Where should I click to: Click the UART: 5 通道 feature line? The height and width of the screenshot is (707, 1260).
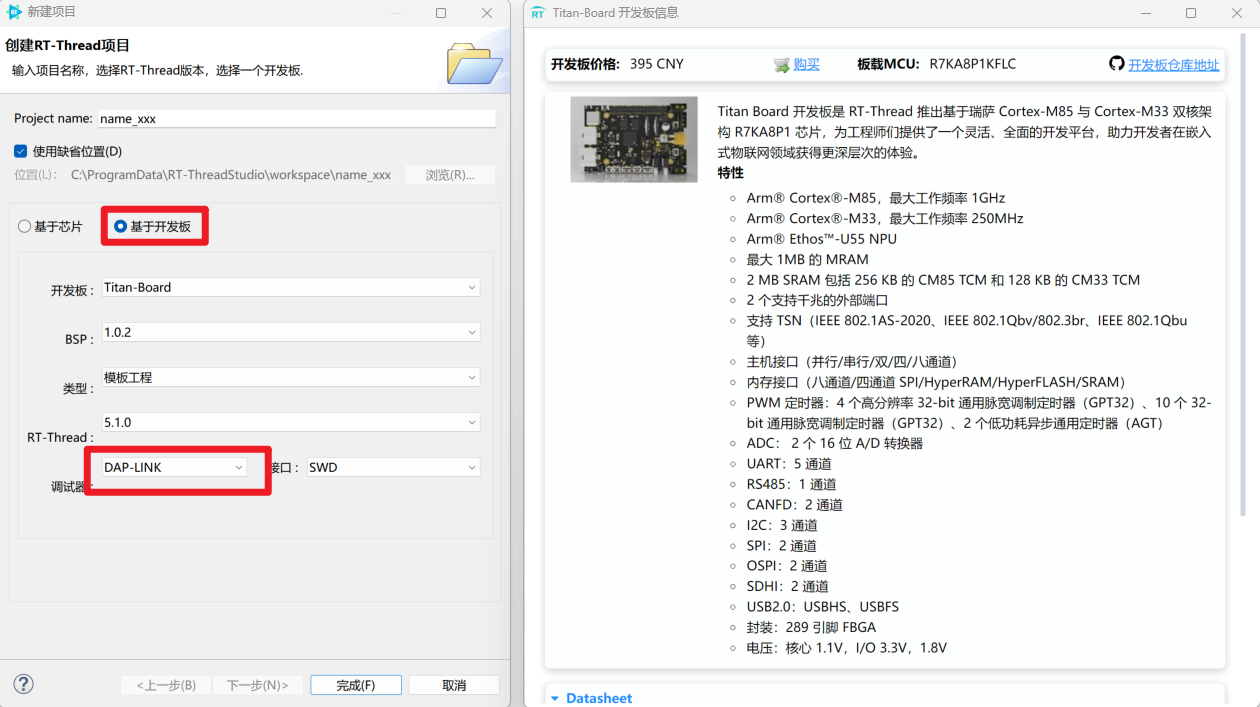pos(789,464)
